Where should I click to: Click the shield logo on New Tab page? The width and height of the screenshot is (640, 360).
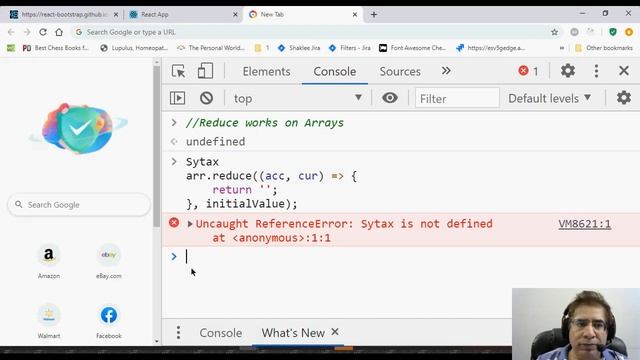point(78,128)
